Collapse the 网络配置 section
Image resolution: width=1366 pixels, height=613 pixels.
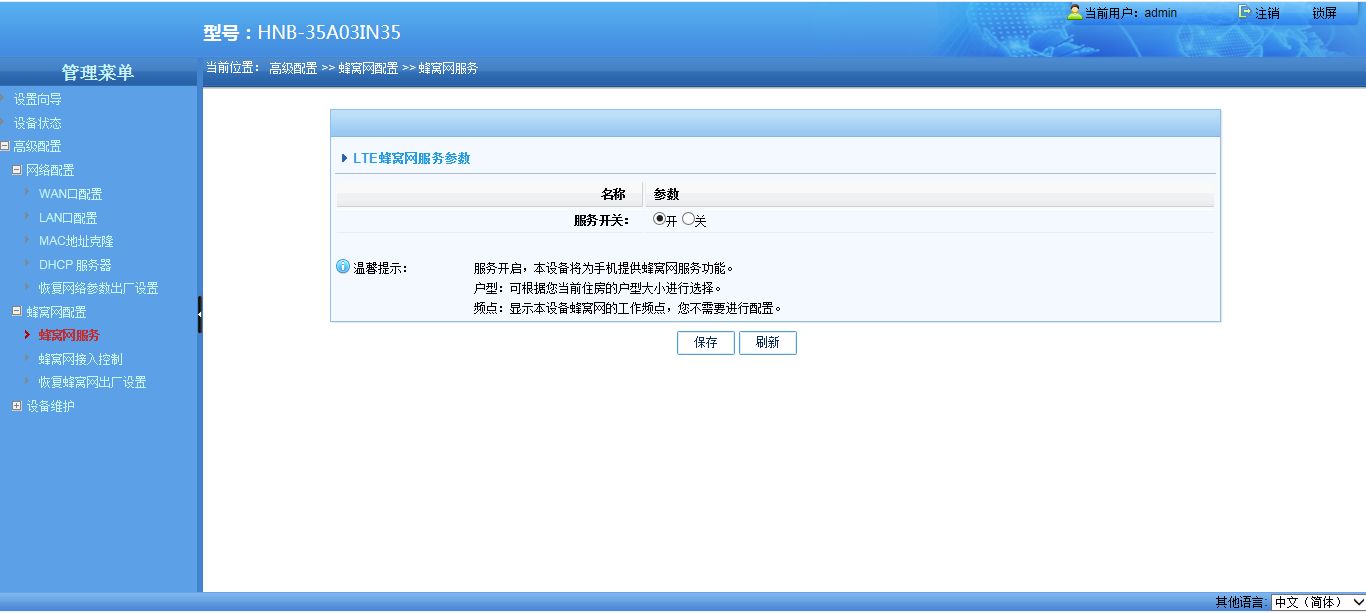coord(17,170)
